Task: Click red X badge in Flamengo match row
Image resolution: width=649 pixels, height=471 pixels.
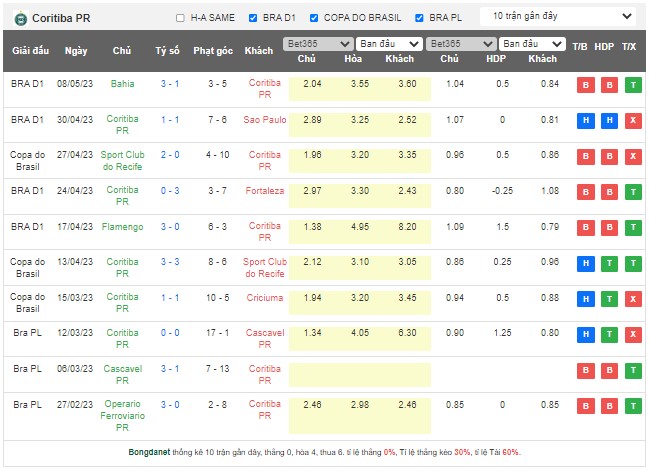Action: pyautogui.click(x=632, y=227)
